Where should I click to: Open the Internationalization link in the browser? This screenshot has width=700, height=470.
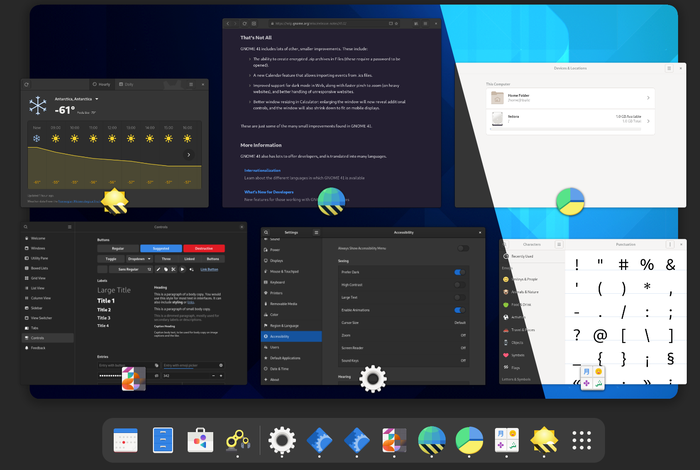pyautogui.click(x=262, y=171)
